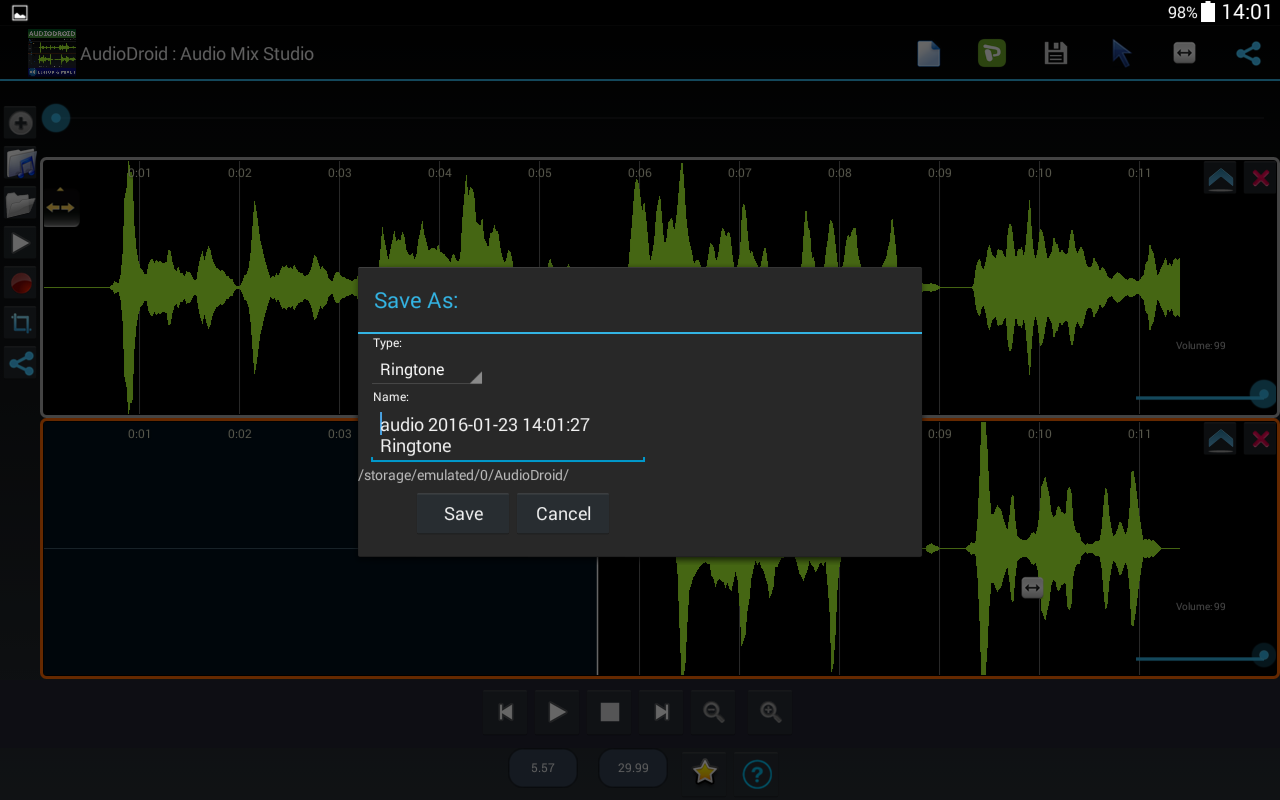The width and height of the screenshot is (1280, 800).
Task: Click the 5.57 time position button
Action: click(543, 768)
